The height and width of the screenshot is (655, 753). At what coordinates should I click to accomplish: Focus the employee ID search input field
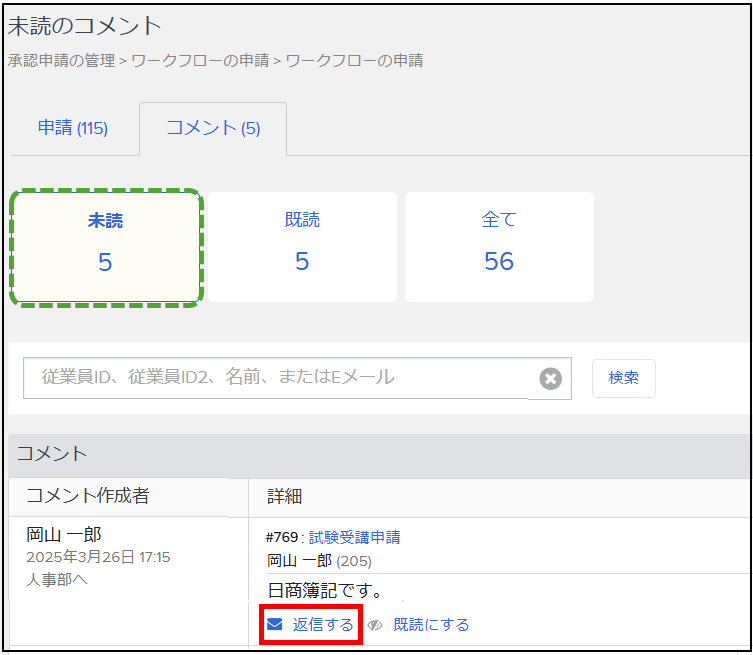(x=280, y=378)
